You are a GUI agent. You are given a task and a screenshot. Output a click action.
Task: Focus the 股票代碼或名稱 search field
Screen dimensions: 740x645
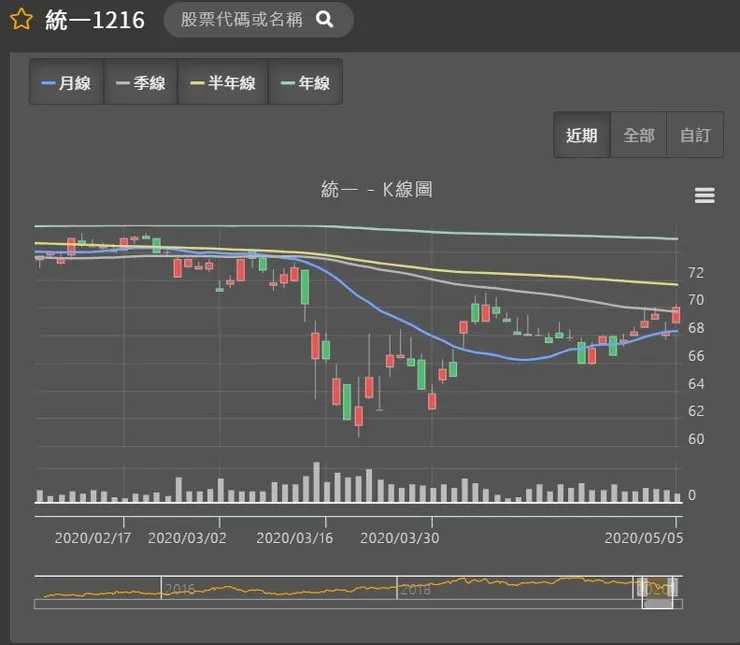click(259, 20)
